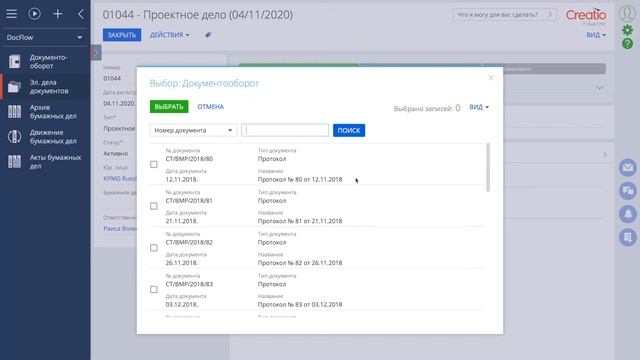This screenshot has height=360, width=640.
Task: Click the green ВЫБРАТЬ button
Action: [169, 107]
